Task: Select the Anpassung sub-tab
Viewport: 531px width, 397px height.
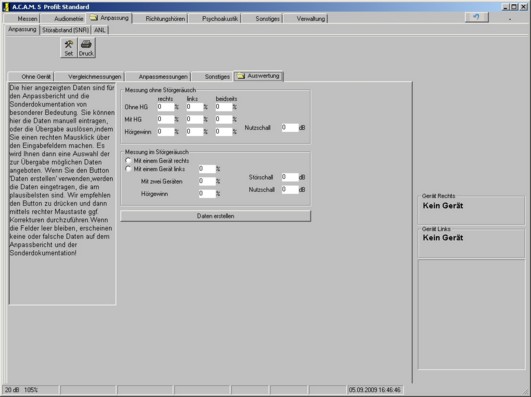Action: (x=22, y=29)
